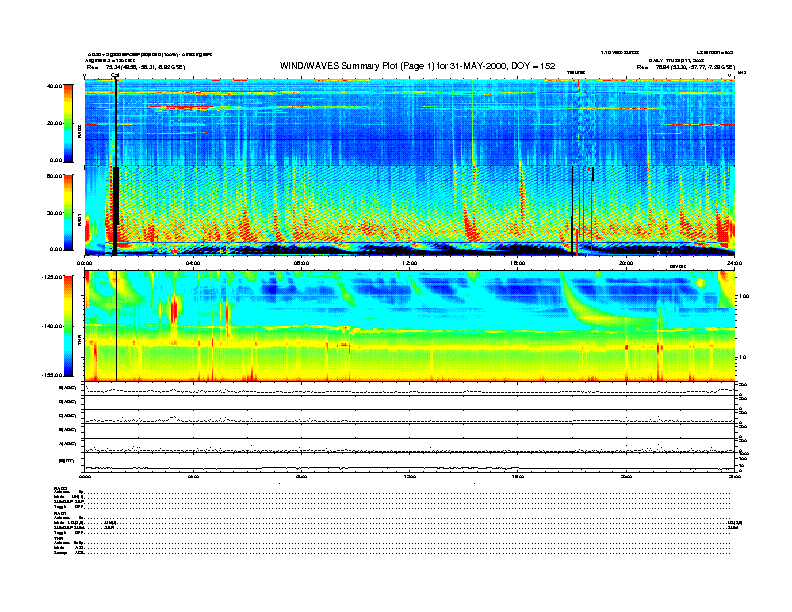Viewport: 792px width, 612px height.
Task: Click the 60.00 label on RAD1 scale
Action: [x=54, y=176]
